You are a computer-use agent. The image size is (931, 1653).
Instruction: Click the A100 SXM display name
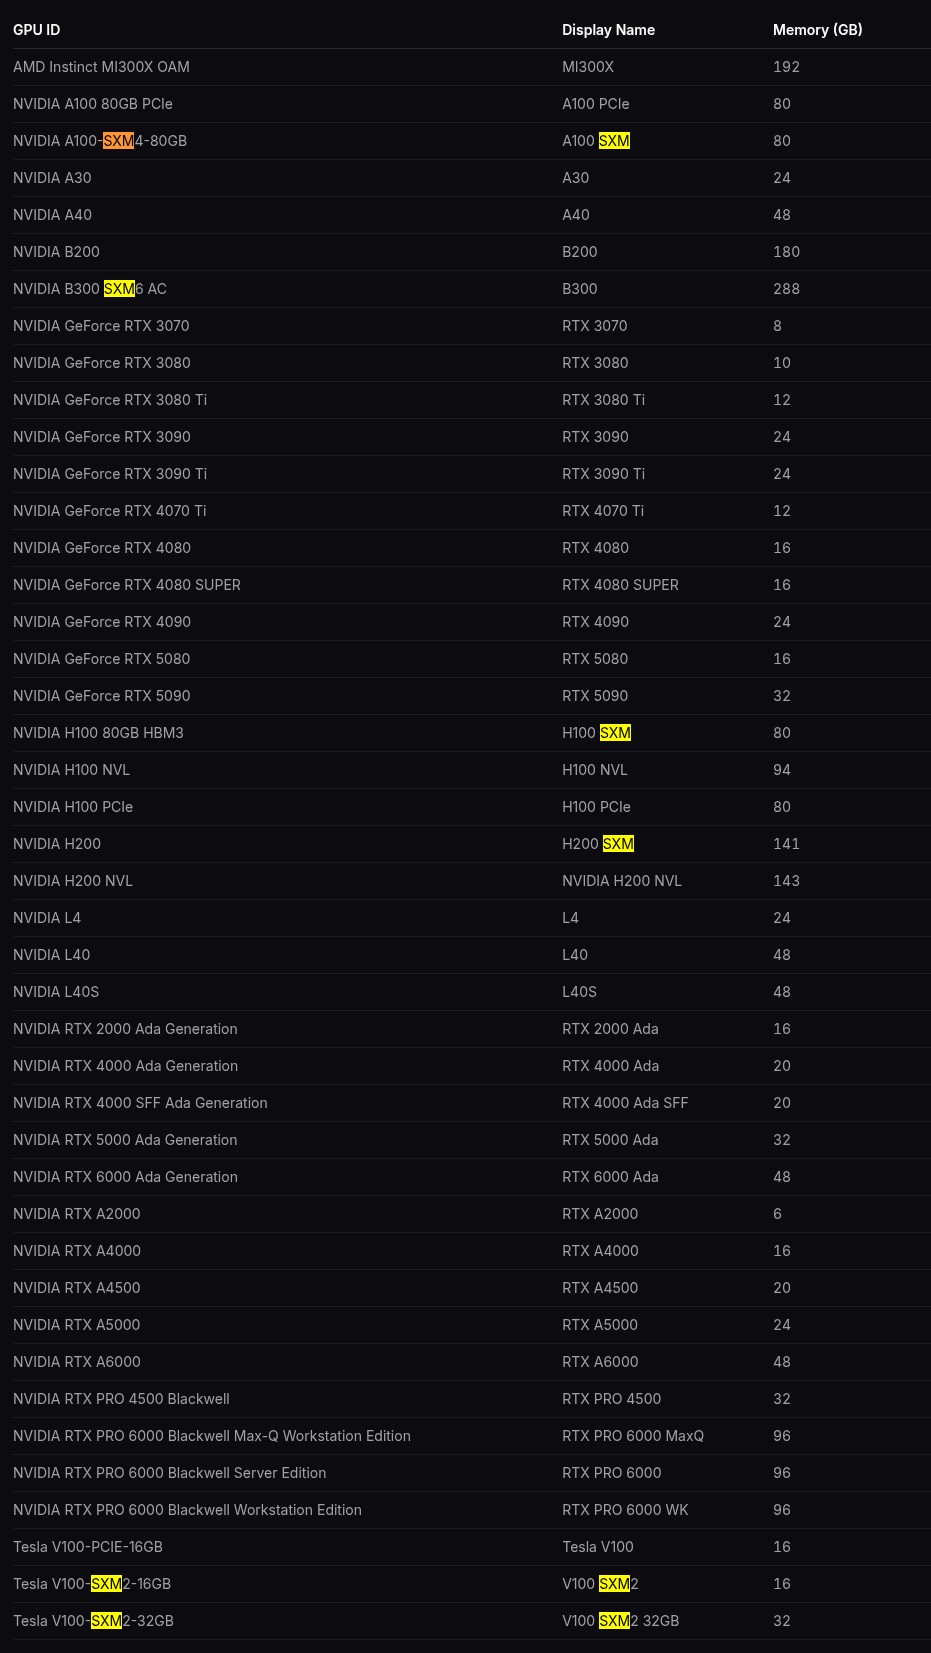[x=596, y=141]
